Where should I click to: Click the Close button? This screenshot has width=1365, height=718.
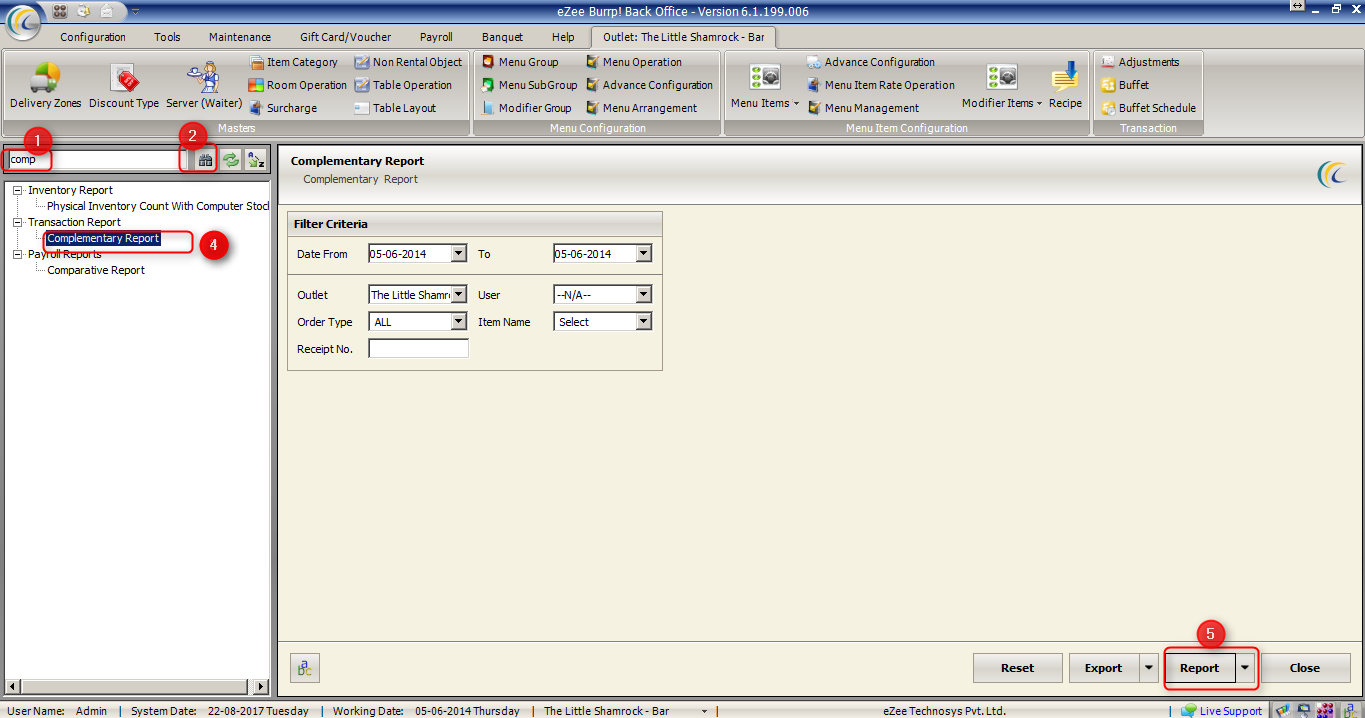point(1305,668)
